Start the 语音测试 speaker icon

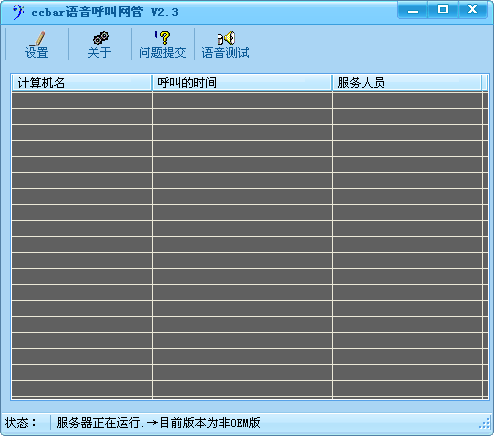coord(226,38)
